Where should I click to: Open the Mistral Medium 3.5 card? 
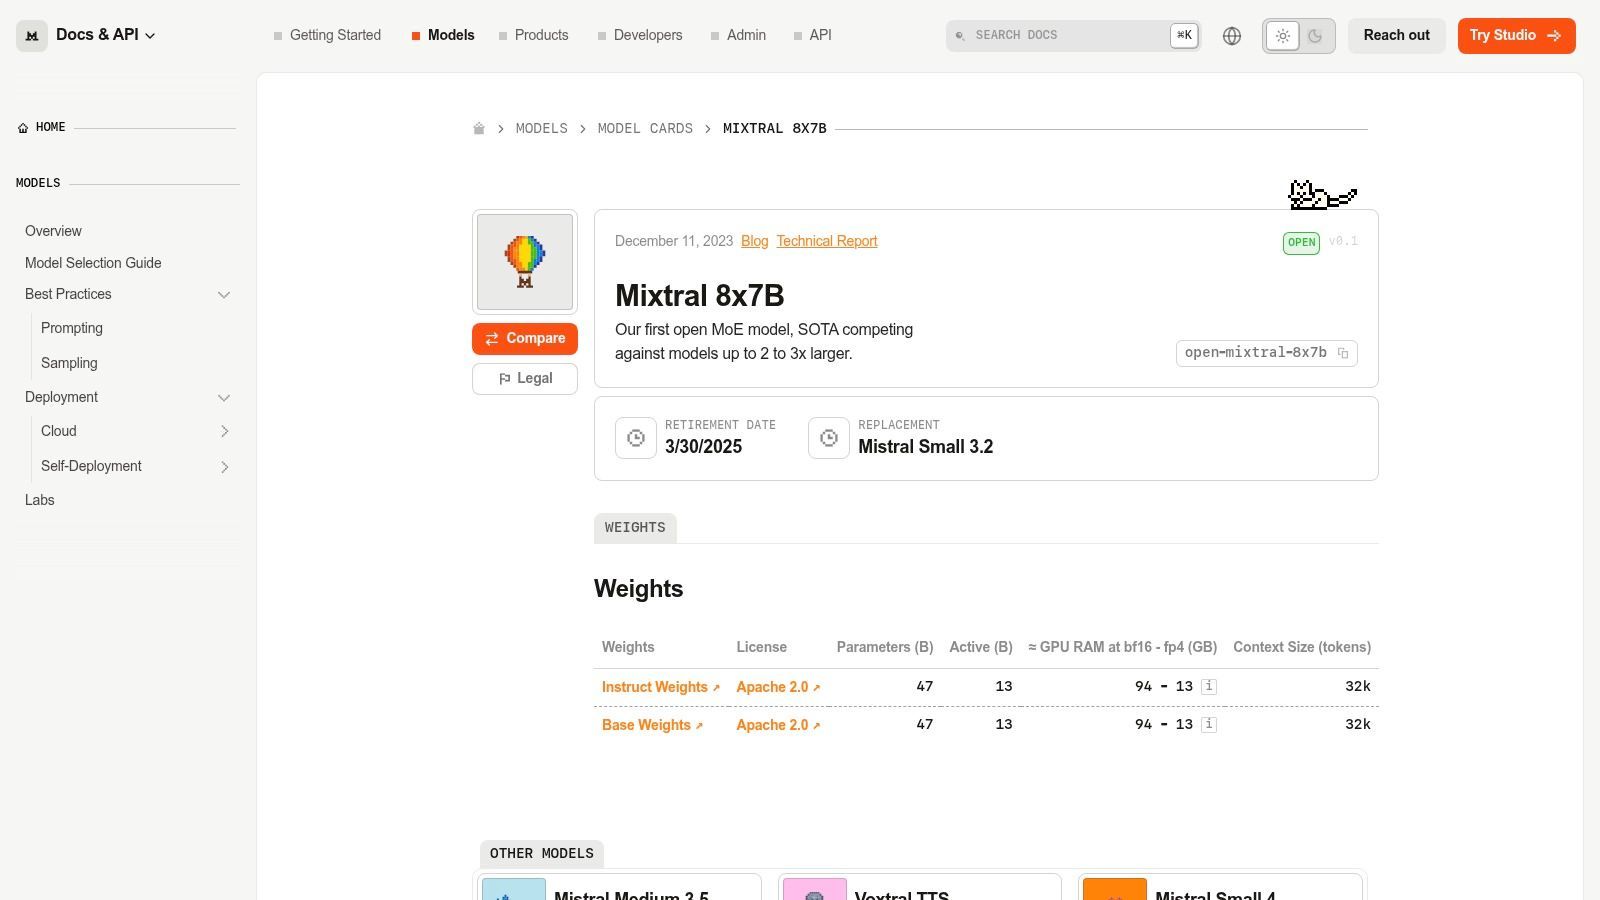coord(619,887)
